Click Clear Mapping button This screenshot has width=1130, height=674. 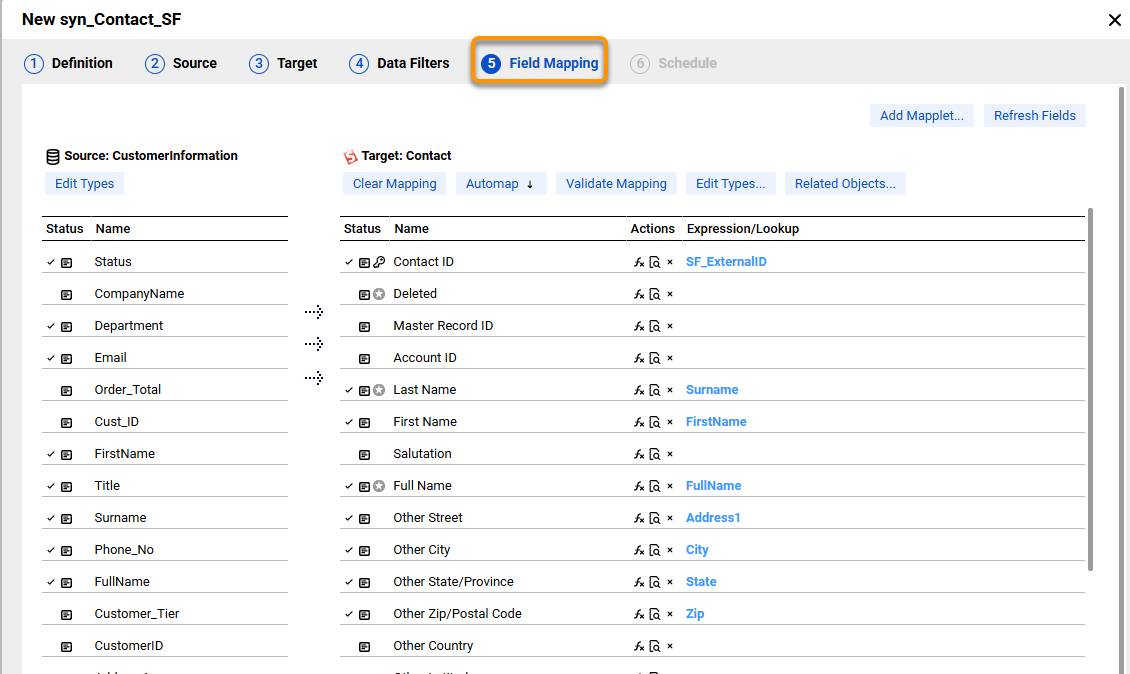pos(394,184)
